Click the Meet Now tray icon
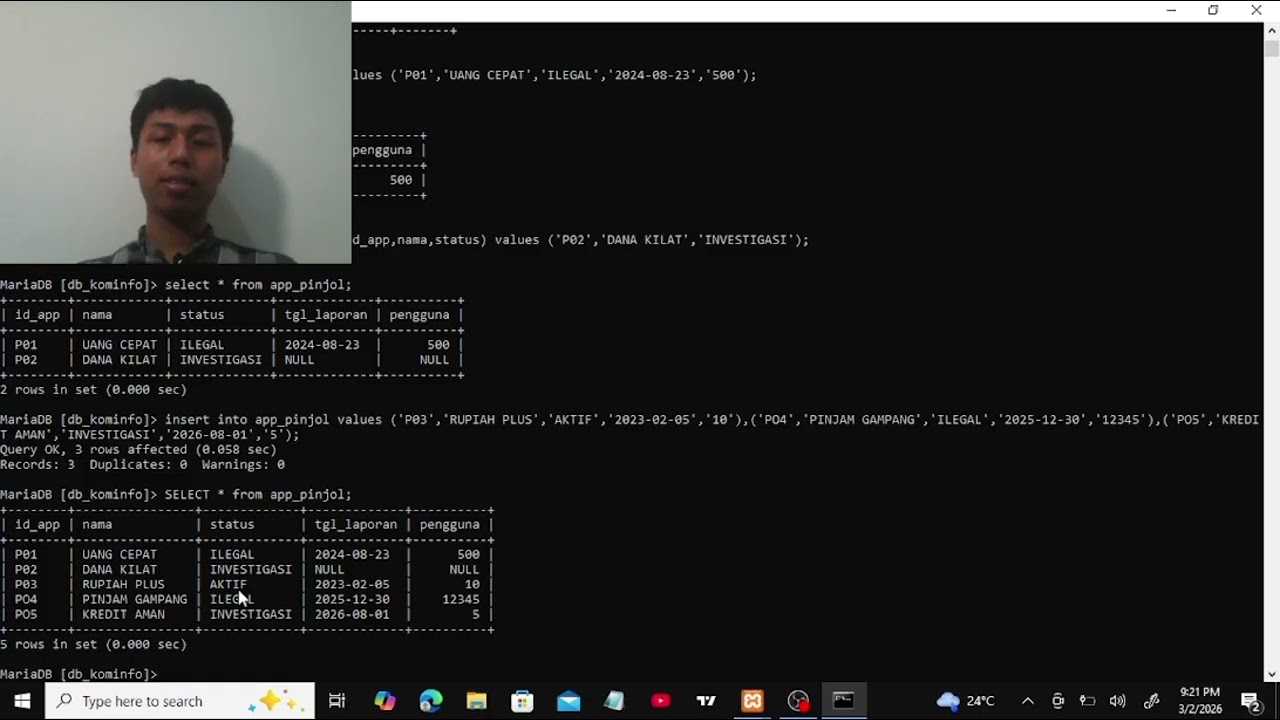1280x720 pixels. tap(1058, 701)
